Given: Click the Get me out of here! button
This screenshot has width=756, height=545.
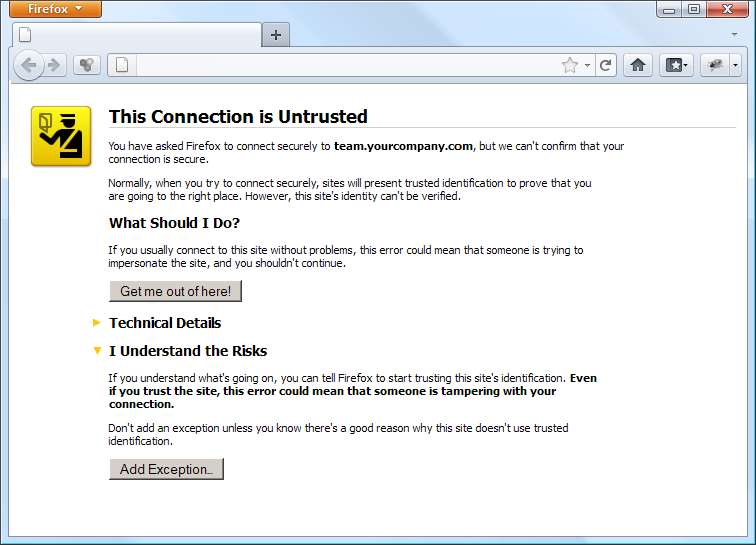Looking at the screenshot, I should [x=176, y=291].
